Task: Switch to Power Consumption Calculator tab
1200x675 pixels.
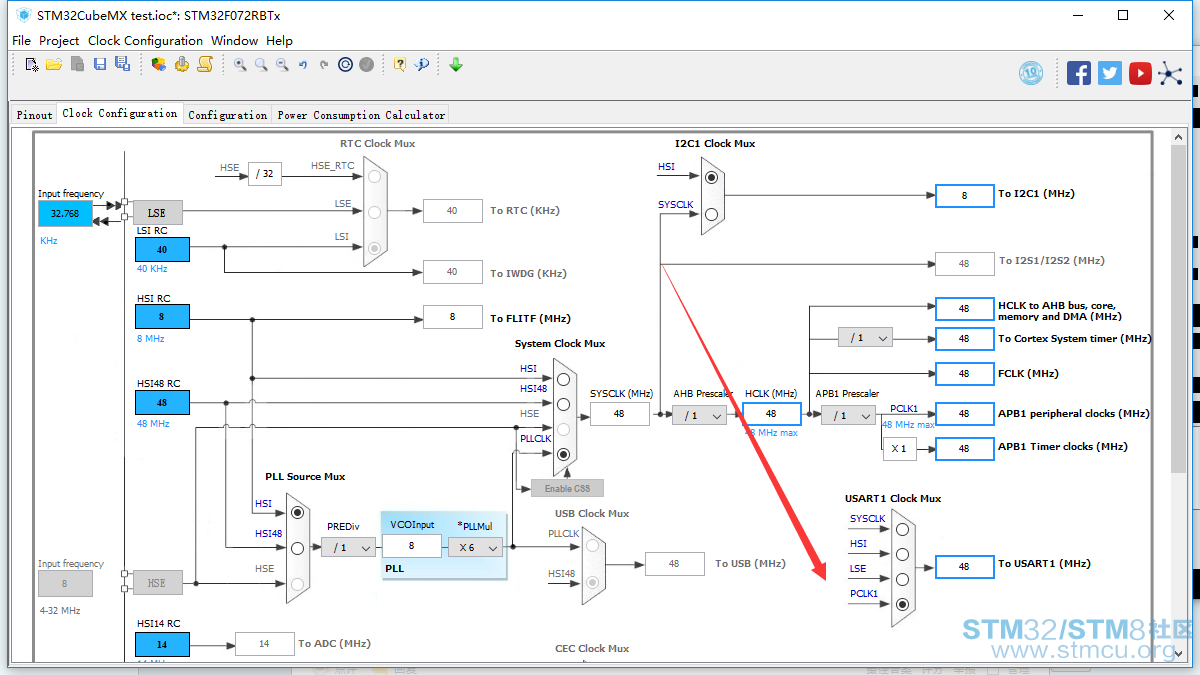Action: coord(361,115)
